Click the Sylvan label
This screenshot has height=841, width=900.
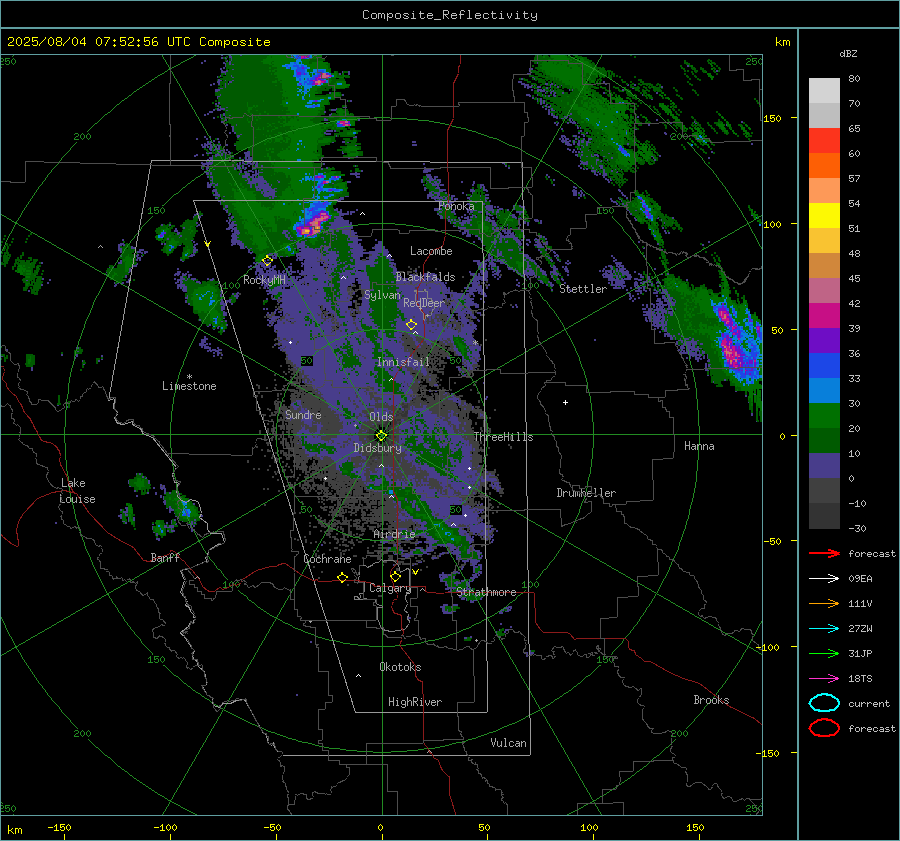382,295
